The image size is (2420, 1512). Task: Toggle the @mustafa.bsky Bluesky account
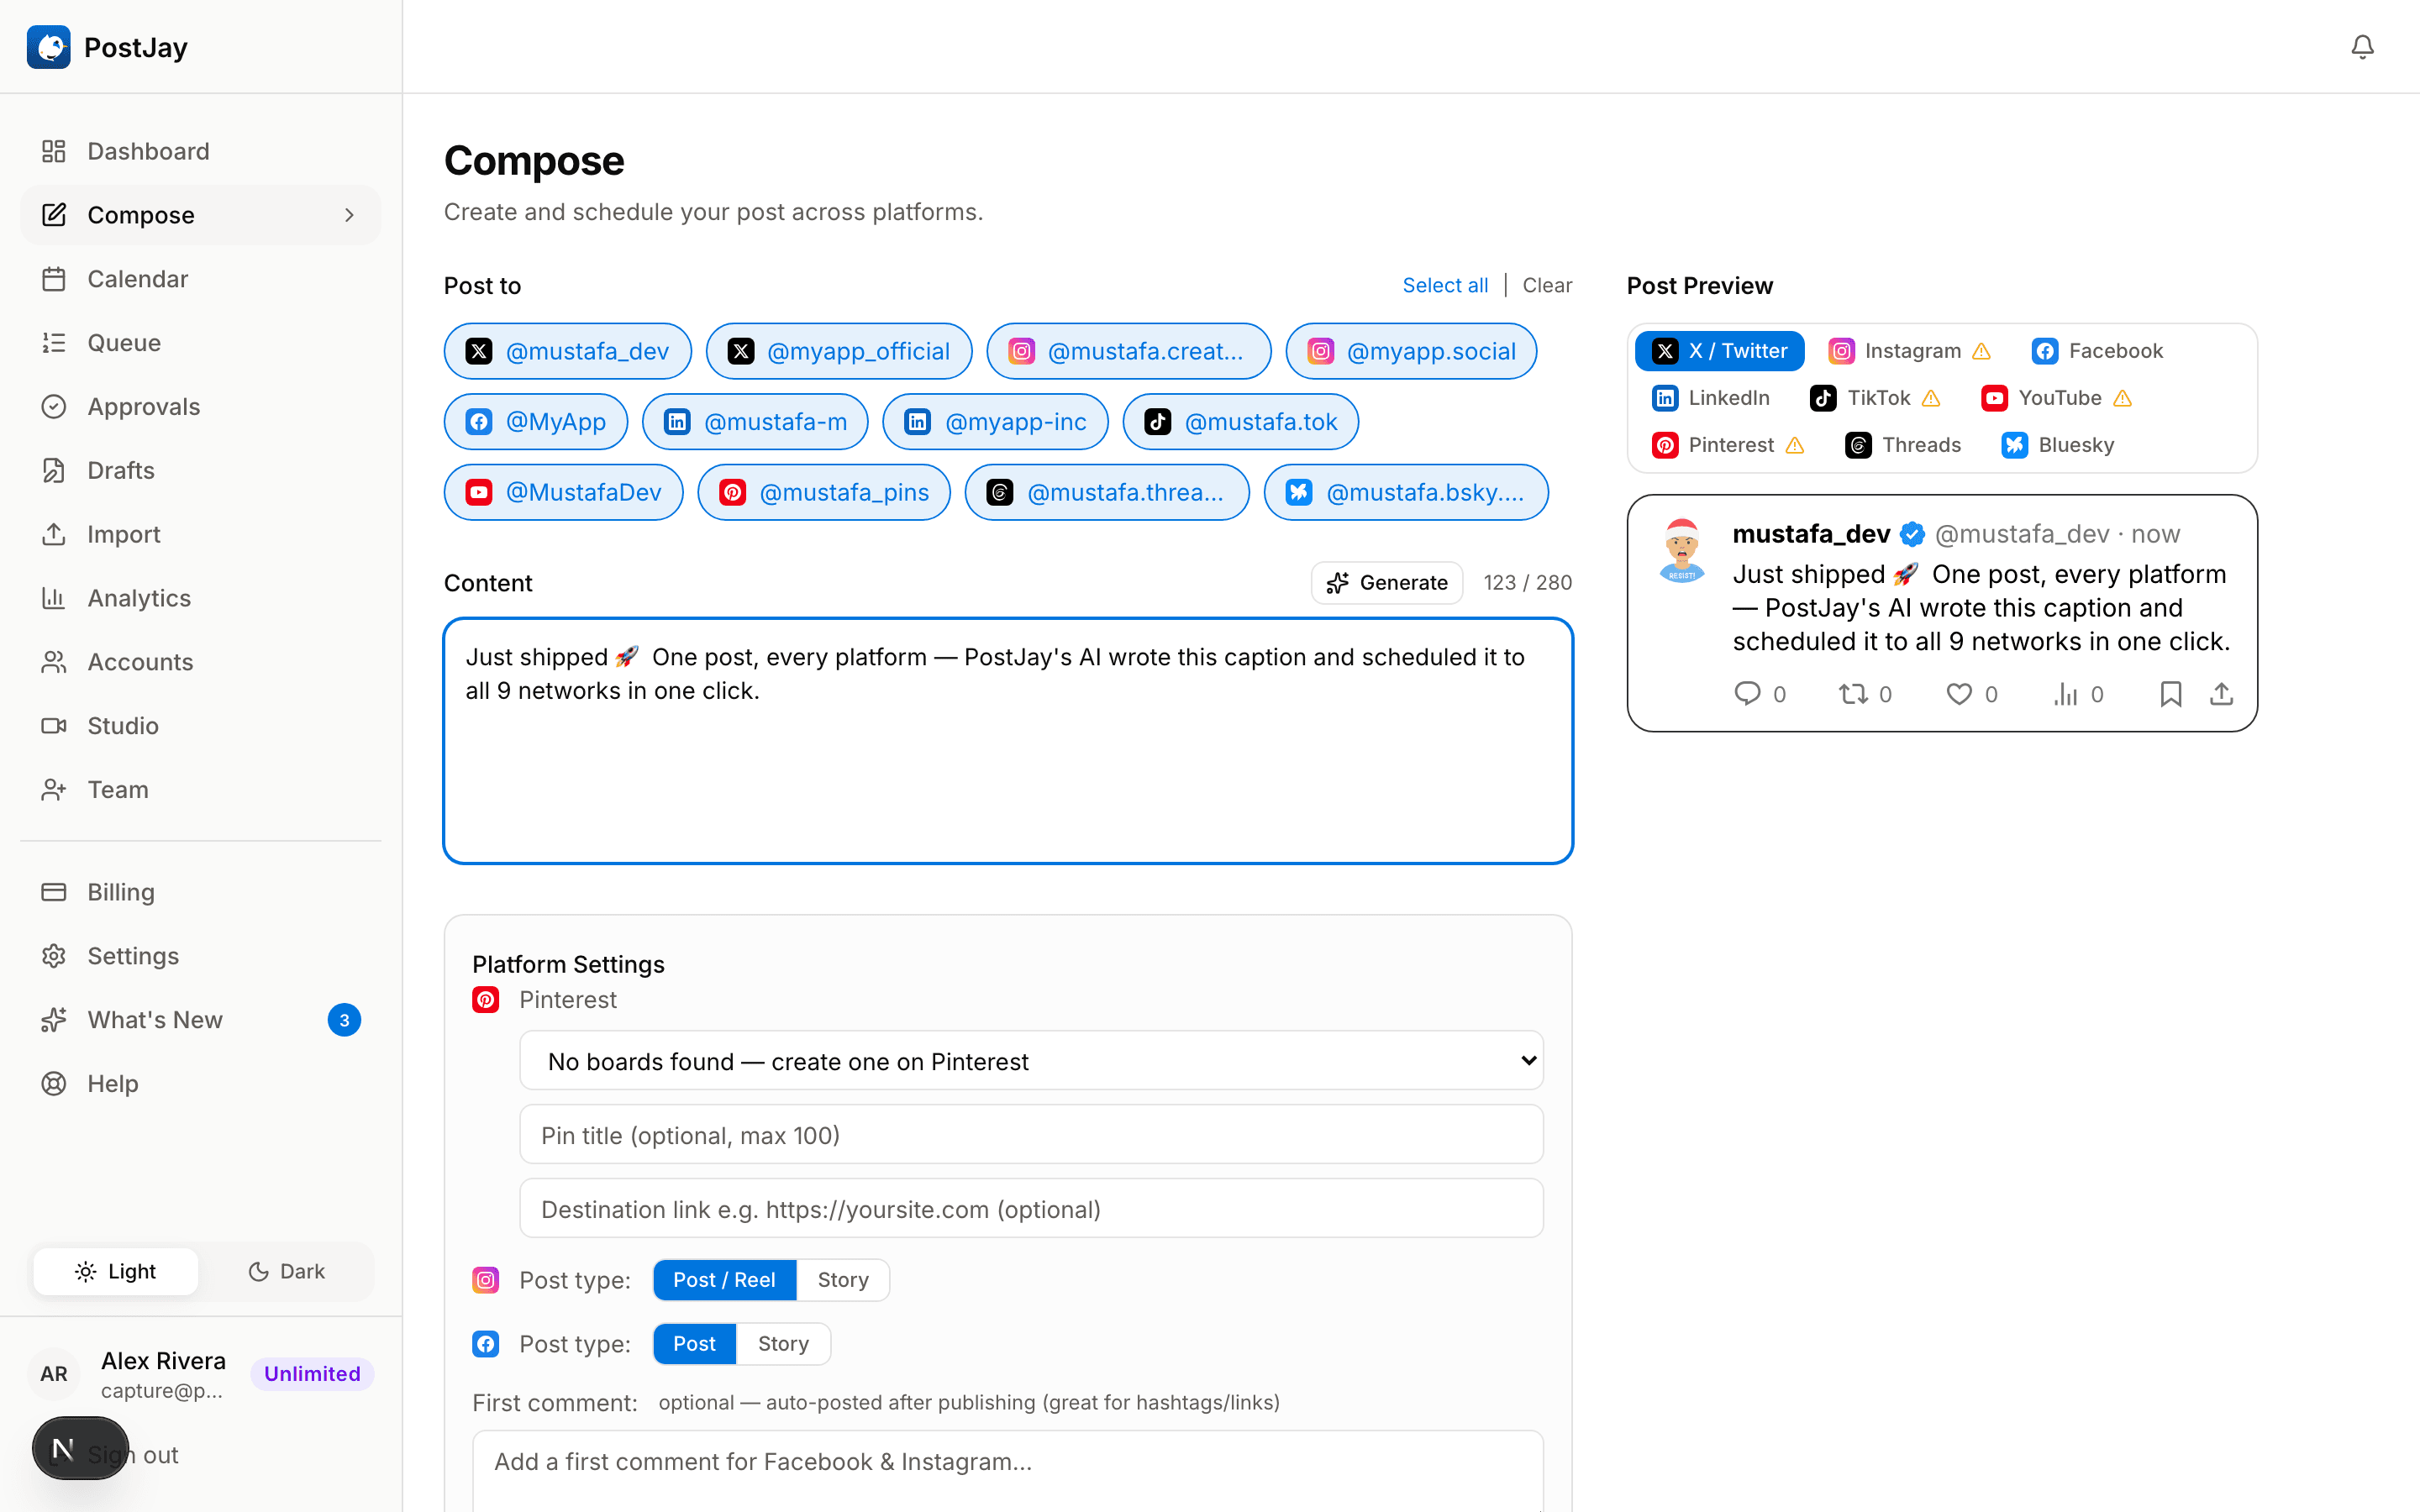[x=1406, y=492]
